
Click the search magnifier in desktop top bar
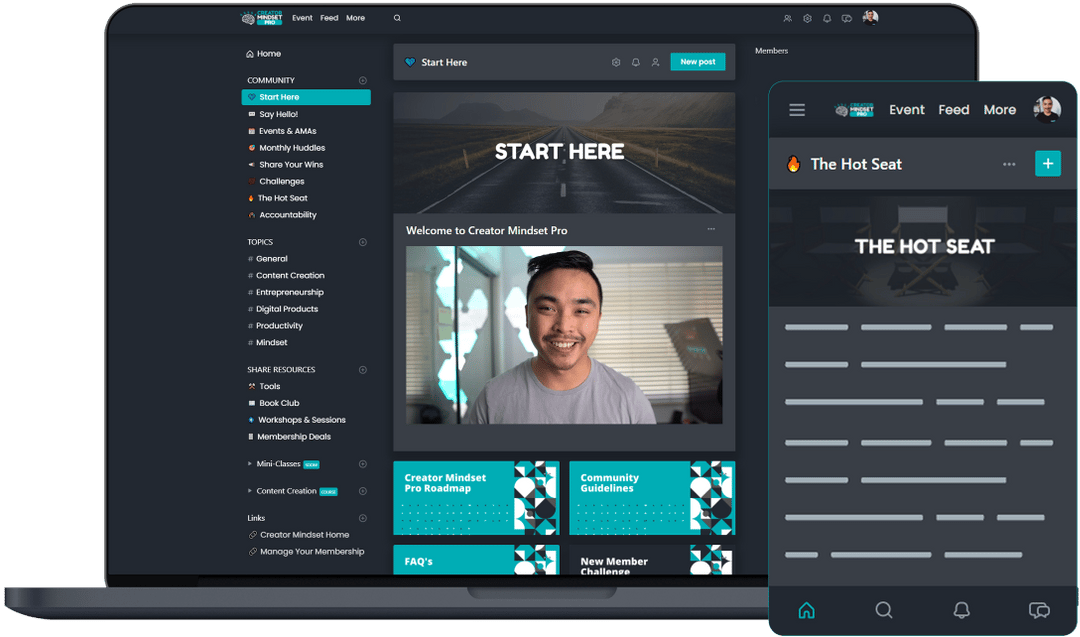coord(397,18)
